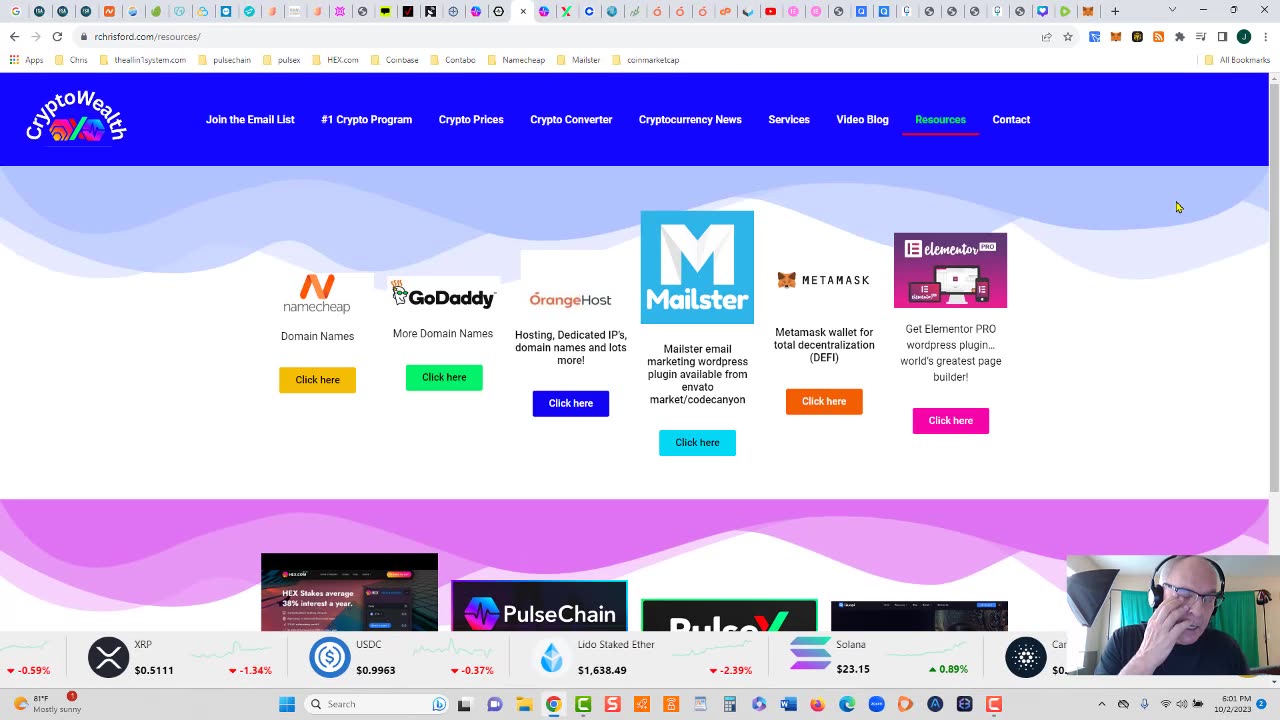
Task: Open the Chrome three-dot menu
Action: [x=1265, y=37]
